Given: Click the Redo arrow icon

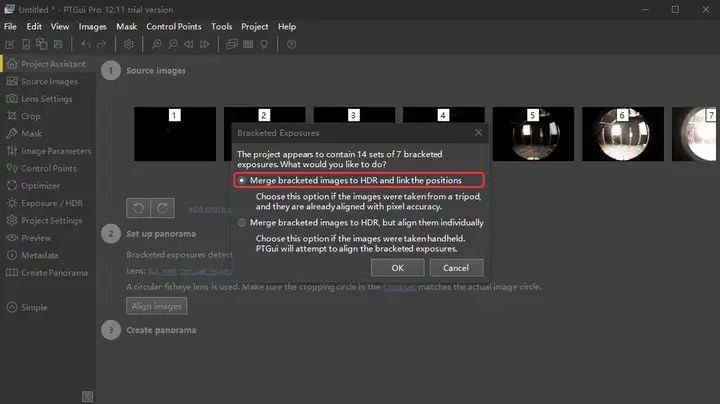Looking at the screenshot, I should pyautogui.click(x=101, y=45).
